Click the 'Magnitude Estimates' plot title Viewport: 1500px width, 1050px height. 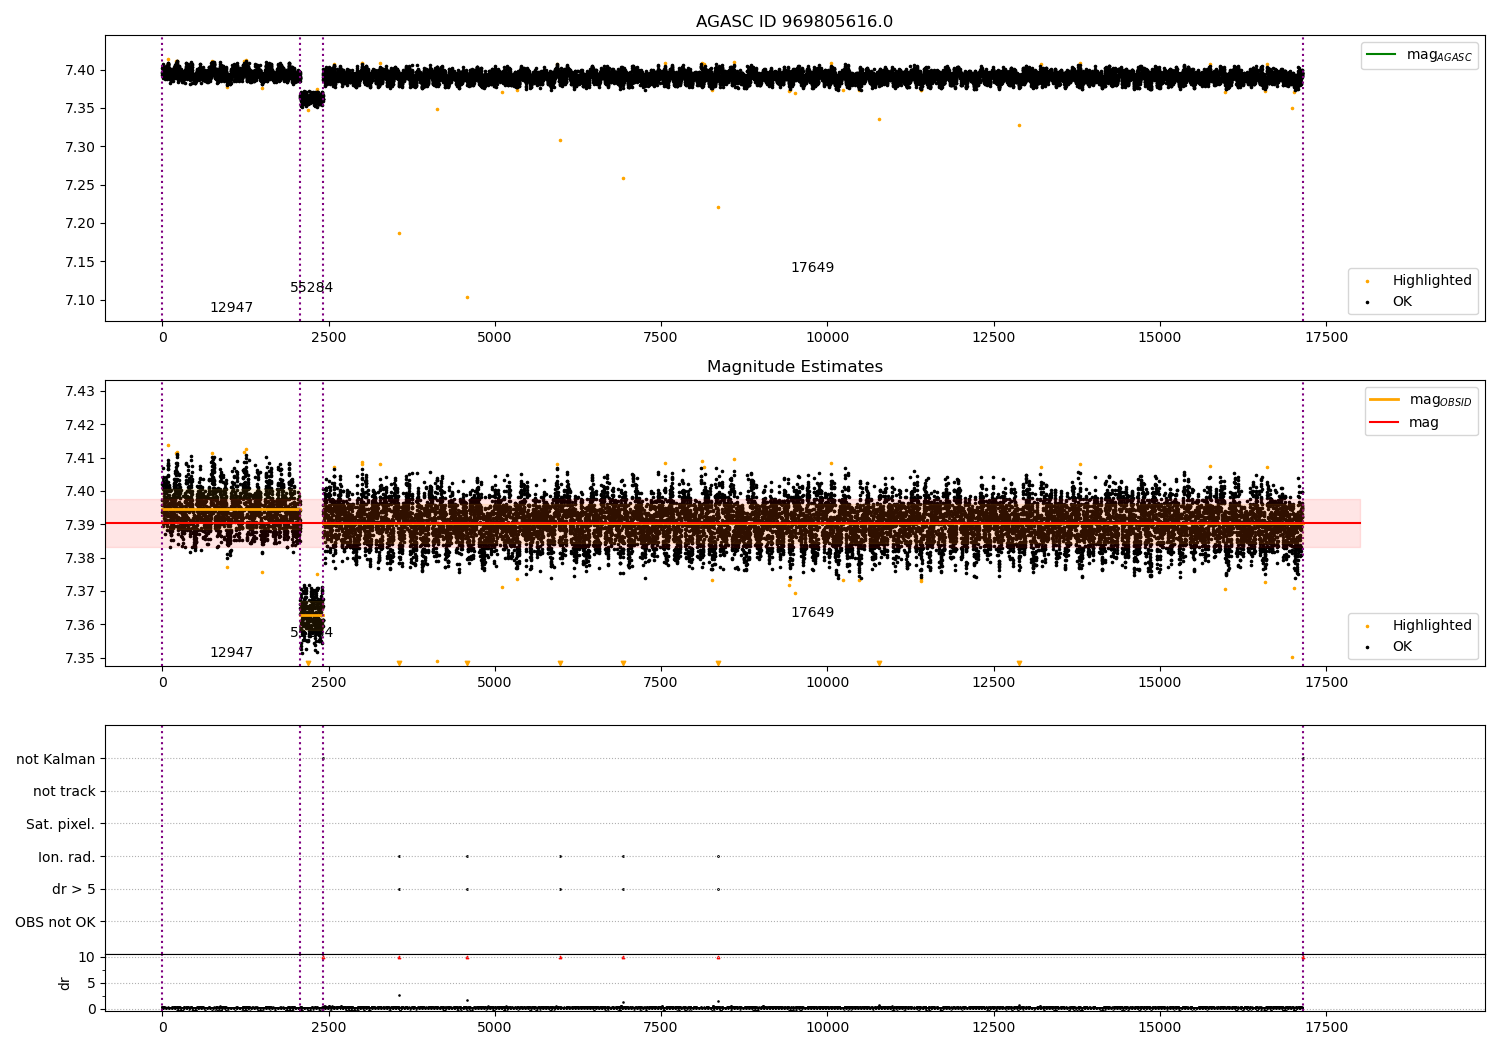pyautogui.click(x=794, y=367)
